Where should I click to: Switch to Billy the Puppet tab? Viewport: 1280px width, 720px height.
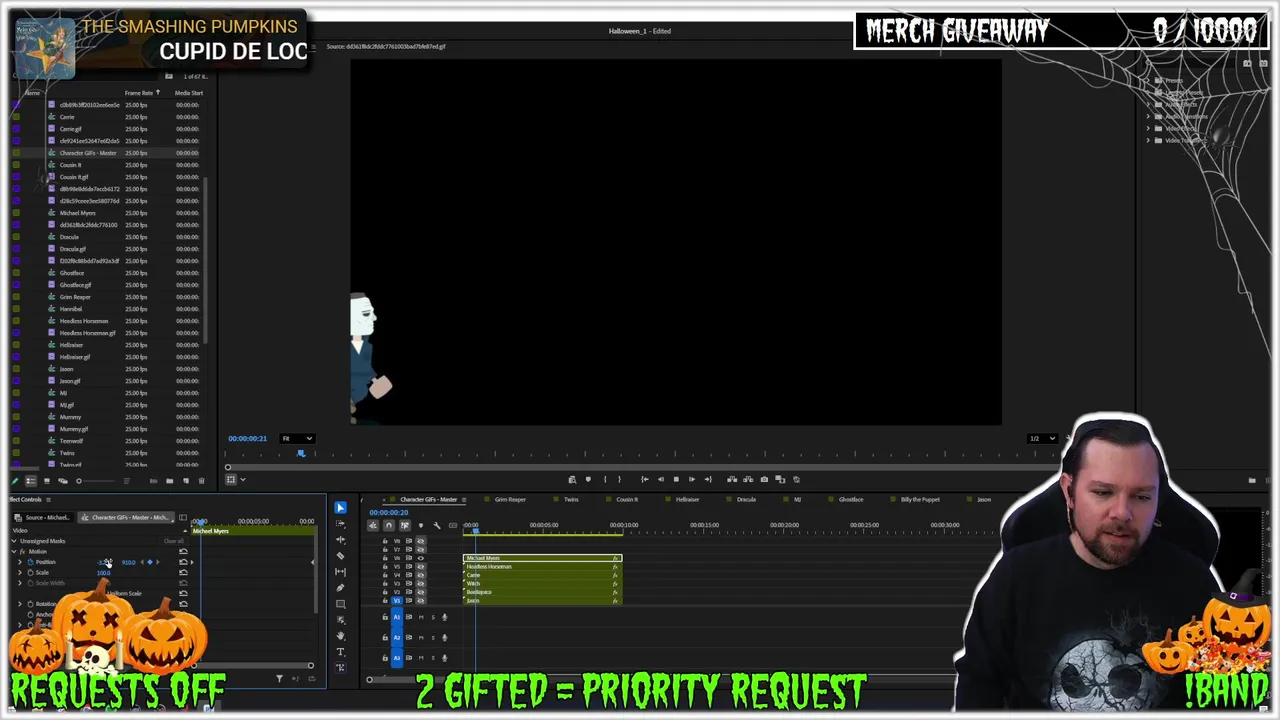click(x=920, y=499)
